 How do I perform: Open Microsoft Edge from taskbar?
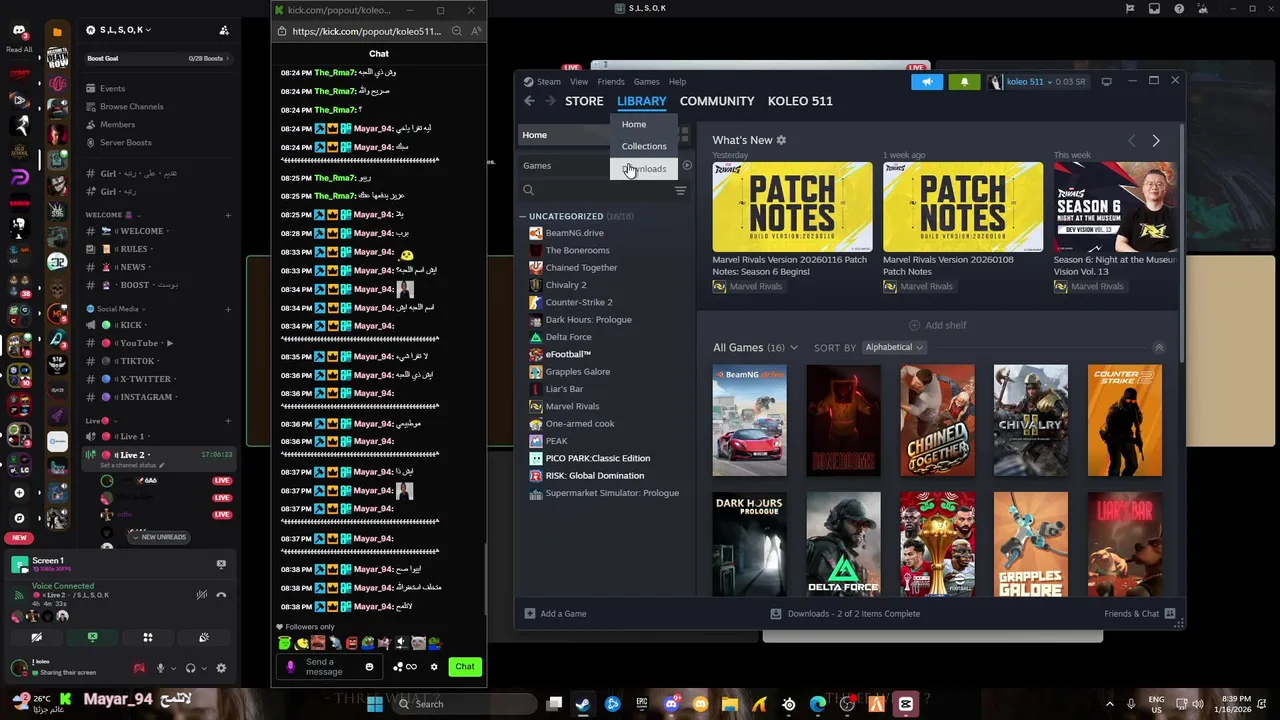(x=818, y=704)
